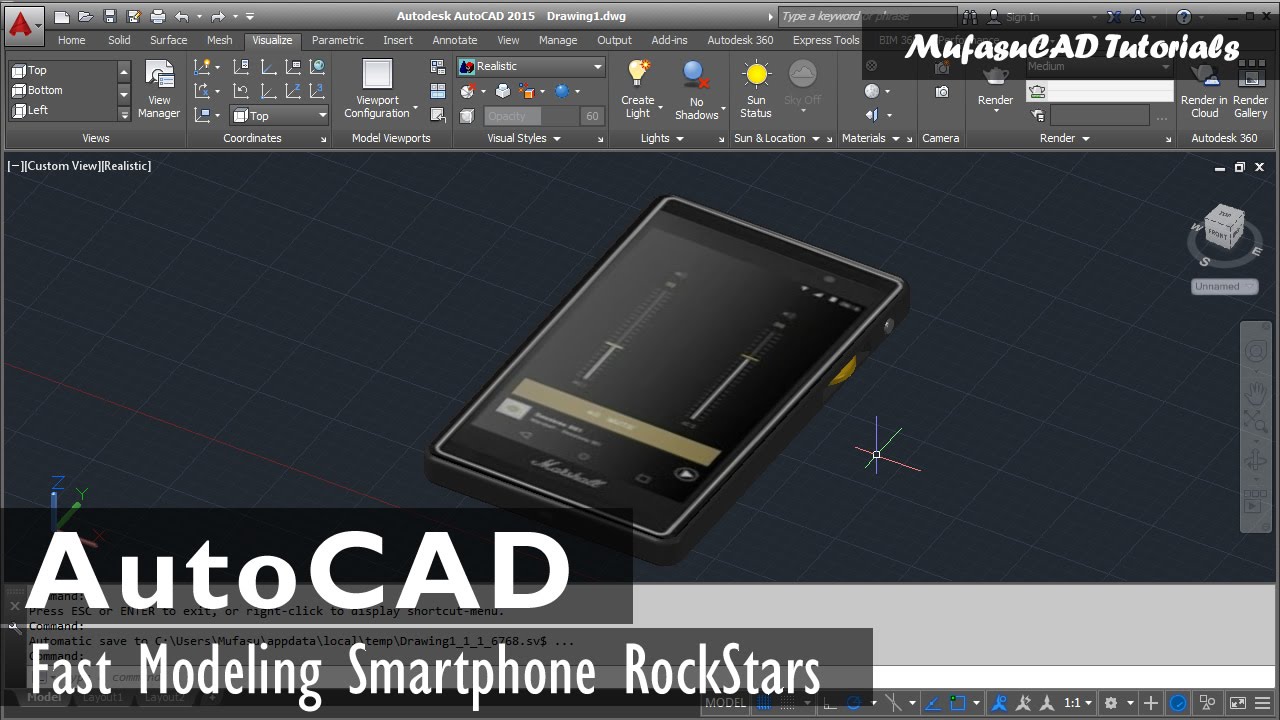This screenshot has height=720, width=1280.
Task: Switch to the Annotate ribbon tab
Action: click(454, 40)
